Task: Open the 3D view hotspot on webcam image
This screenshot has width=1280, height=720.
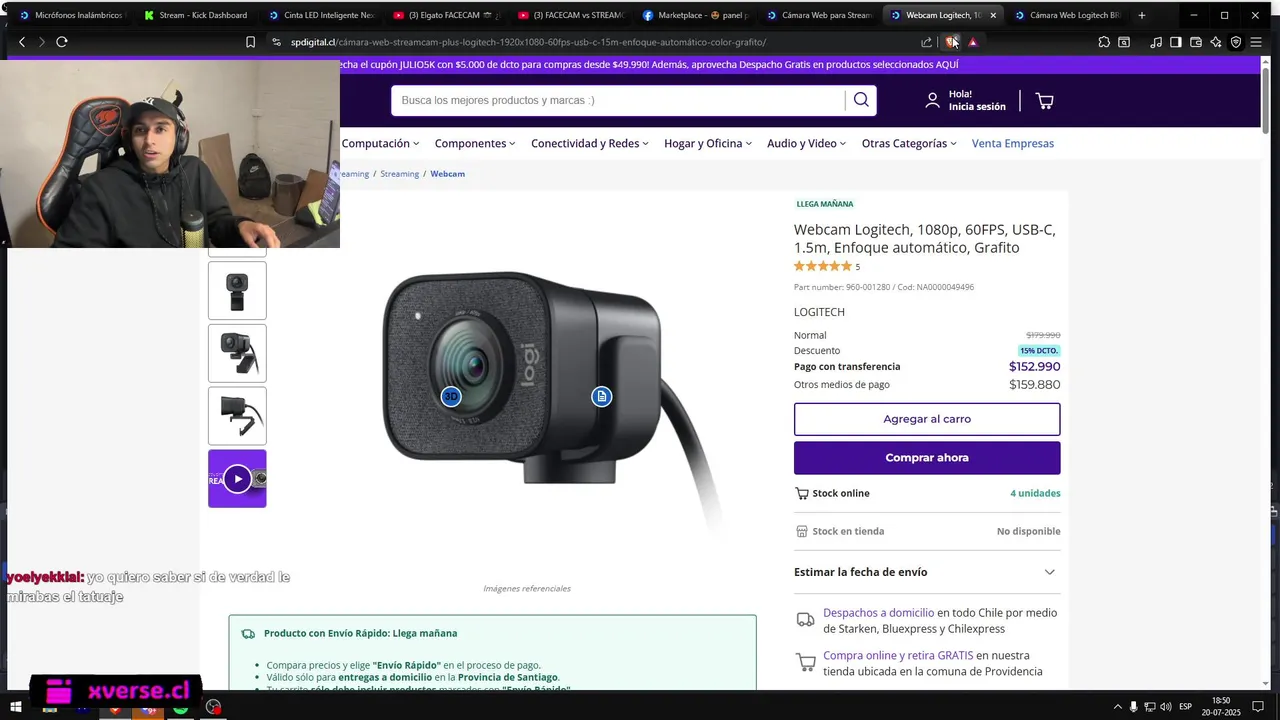Action: [x=451, y=397]
